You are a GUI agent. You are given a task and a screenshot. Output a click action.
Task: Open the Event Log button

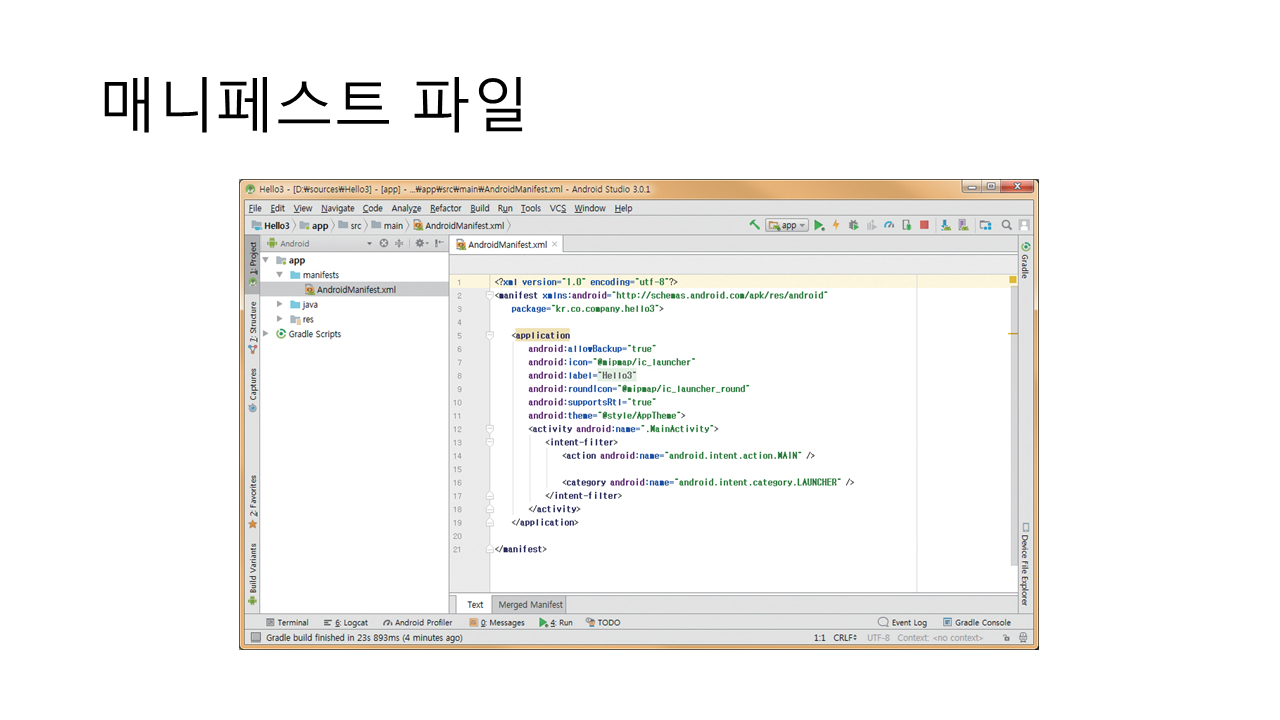point(902,622)
